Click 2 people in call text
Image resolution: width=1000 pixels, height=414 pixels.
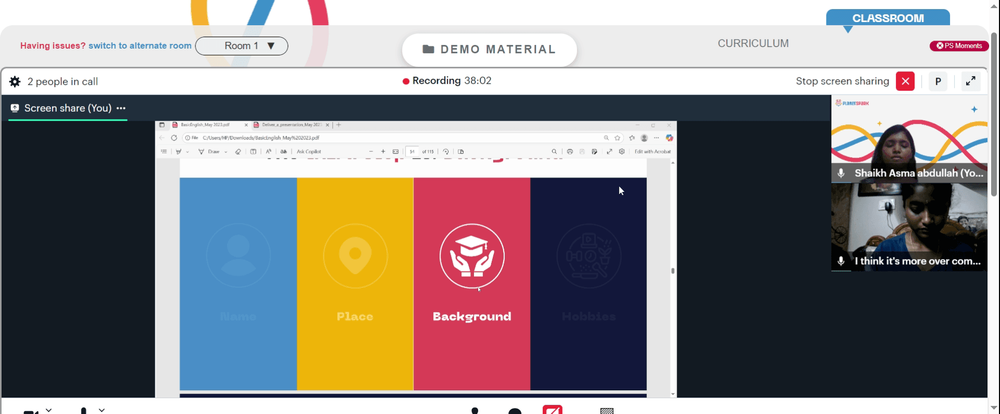[62, 82]
